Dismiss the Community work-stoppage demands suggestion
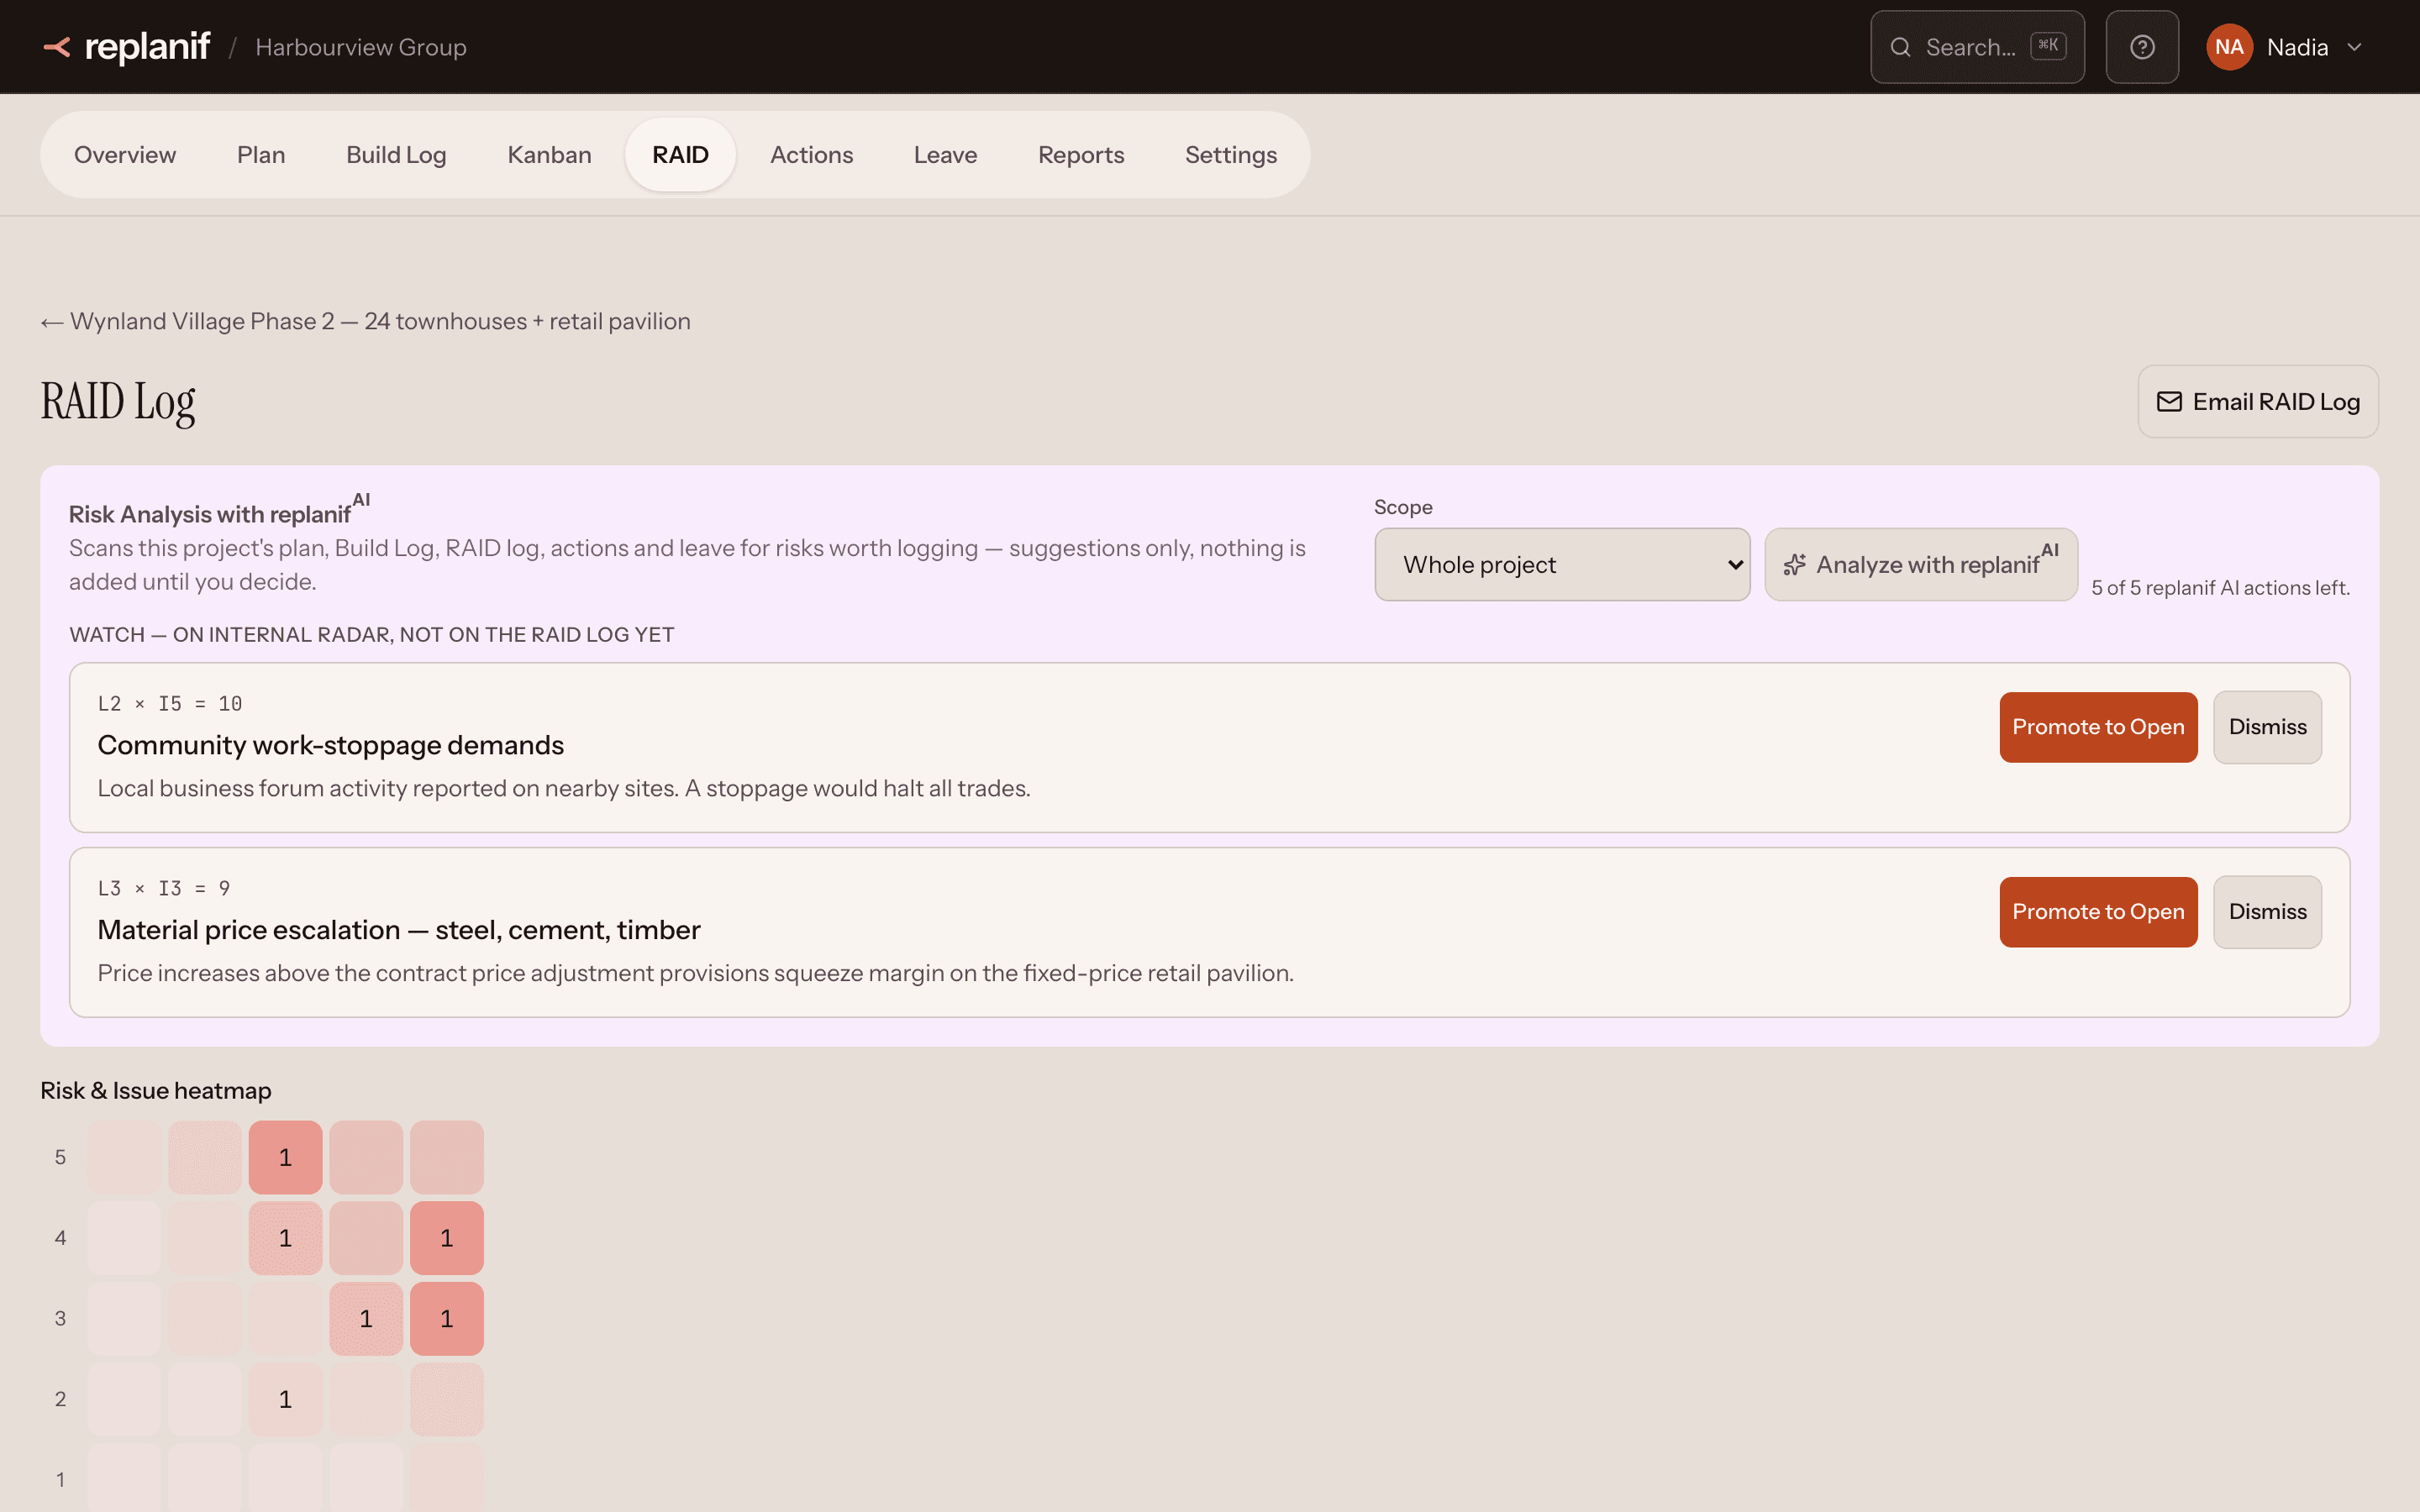Viewport: 2420px width, 1512px height. click(2267, 727)
